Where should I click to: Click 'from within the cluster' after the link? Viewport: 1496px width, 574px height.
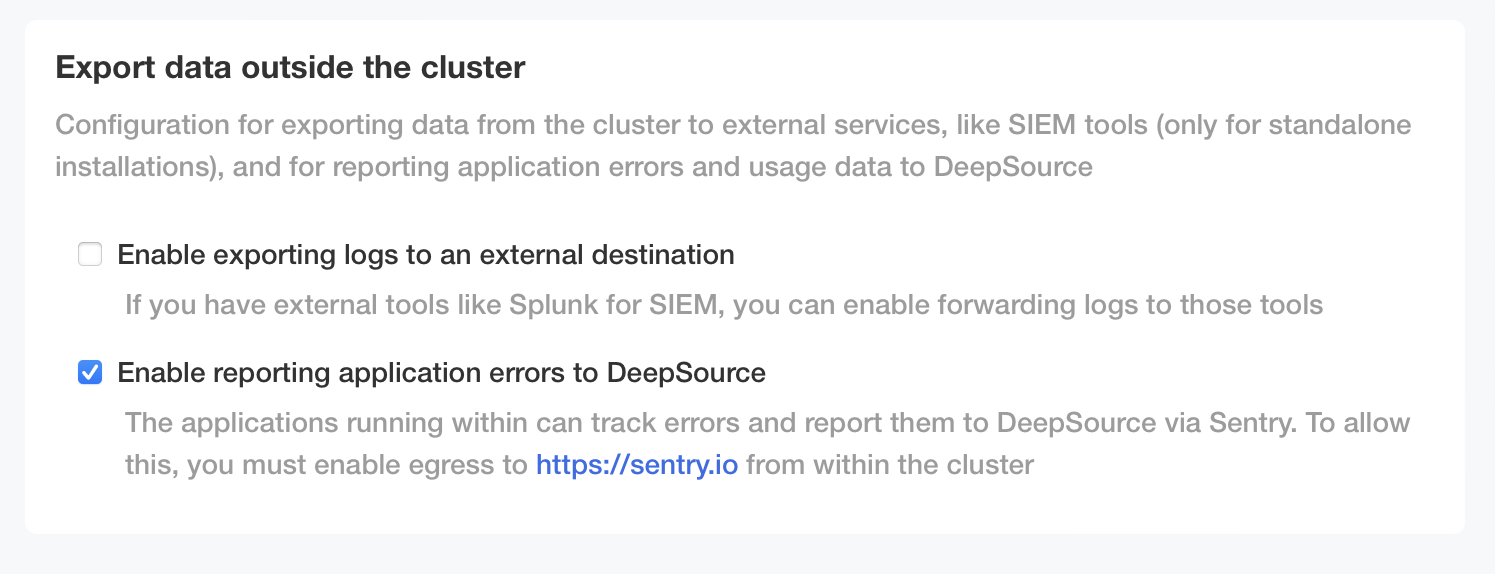[889, 465]
